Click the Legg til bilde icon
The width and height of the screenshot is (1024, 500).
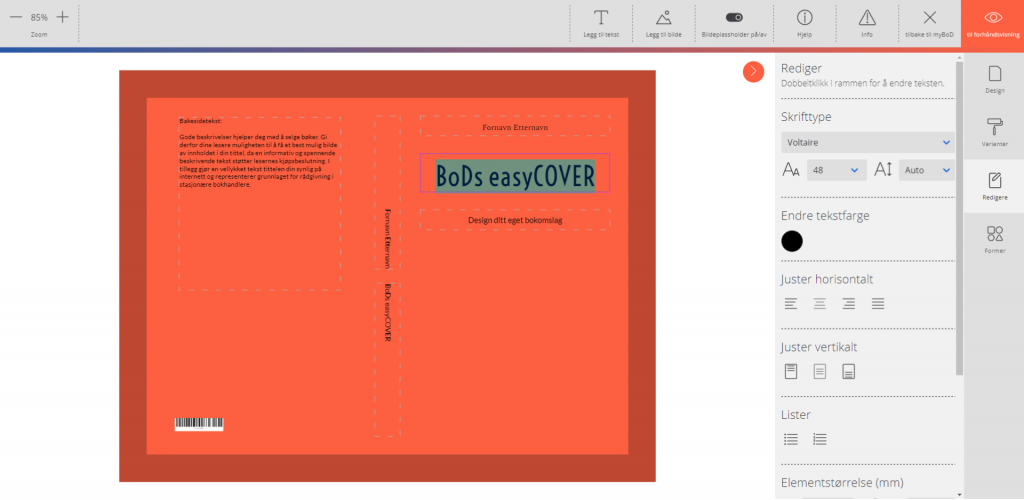[664, 18]
